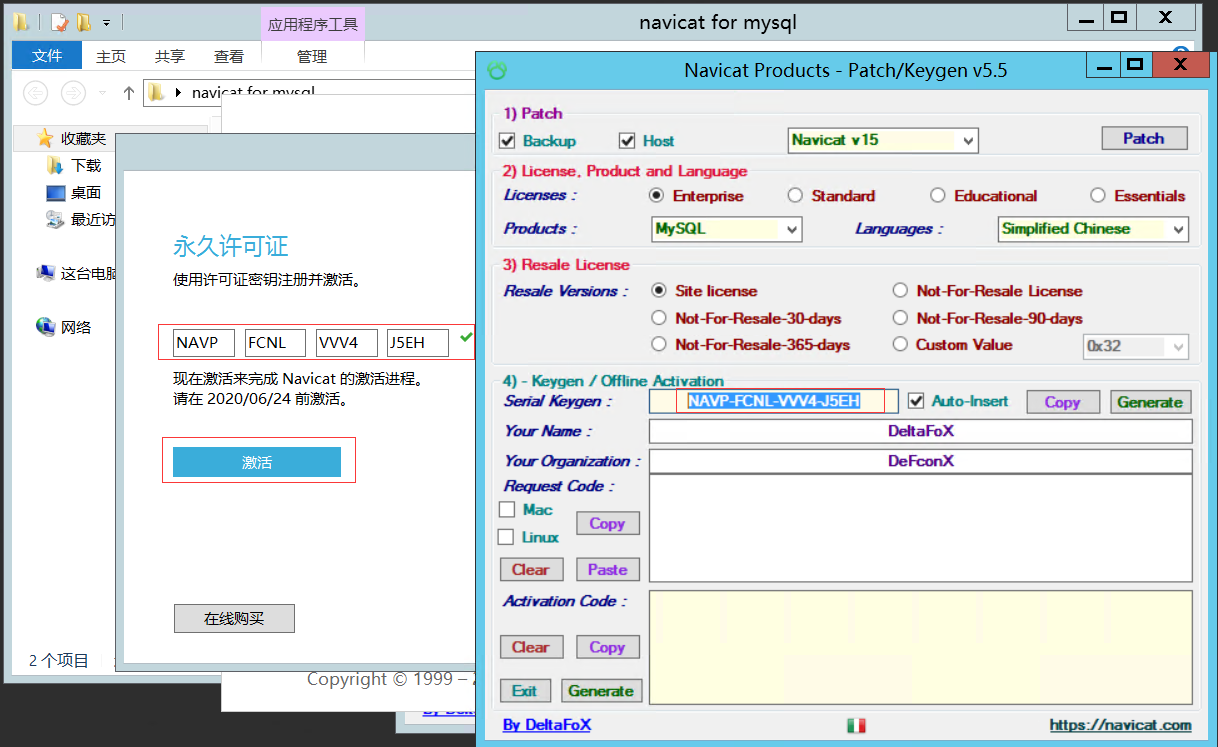Open the Languages Simplified Chinese dropdown

coord(1093,229)
